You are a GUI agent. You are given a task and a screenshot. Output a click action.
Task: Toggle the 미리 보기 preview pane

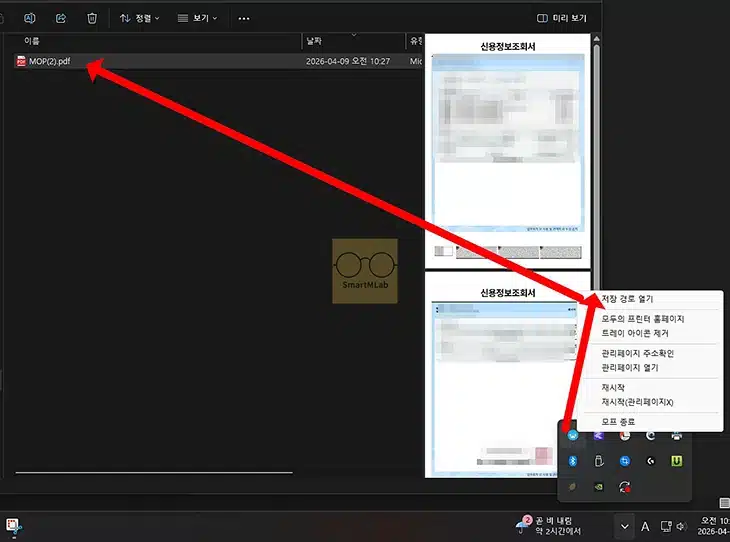click(561, 18)
